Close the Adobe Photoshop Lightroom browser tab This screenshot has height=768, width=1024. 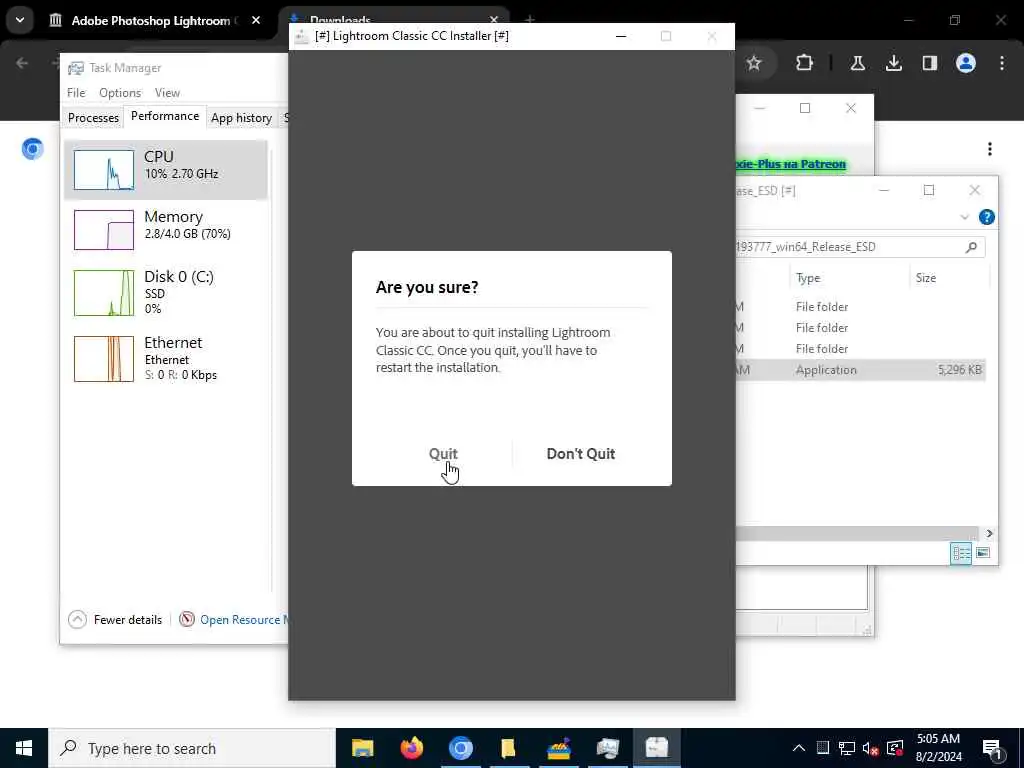click(256, 21)
